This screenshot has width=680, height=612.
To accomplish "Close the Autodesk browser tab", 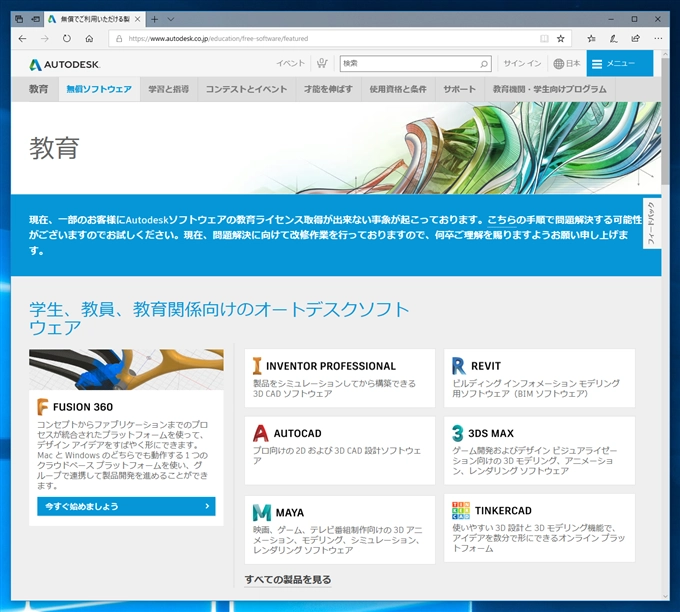I will [x=137, y=19].
